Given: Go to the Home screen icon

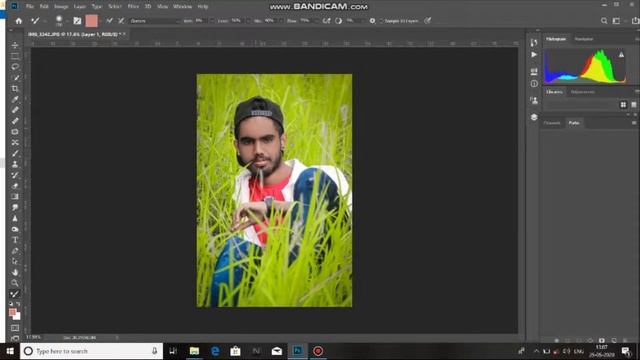Looking at the screenshot, I should (19, 21).
